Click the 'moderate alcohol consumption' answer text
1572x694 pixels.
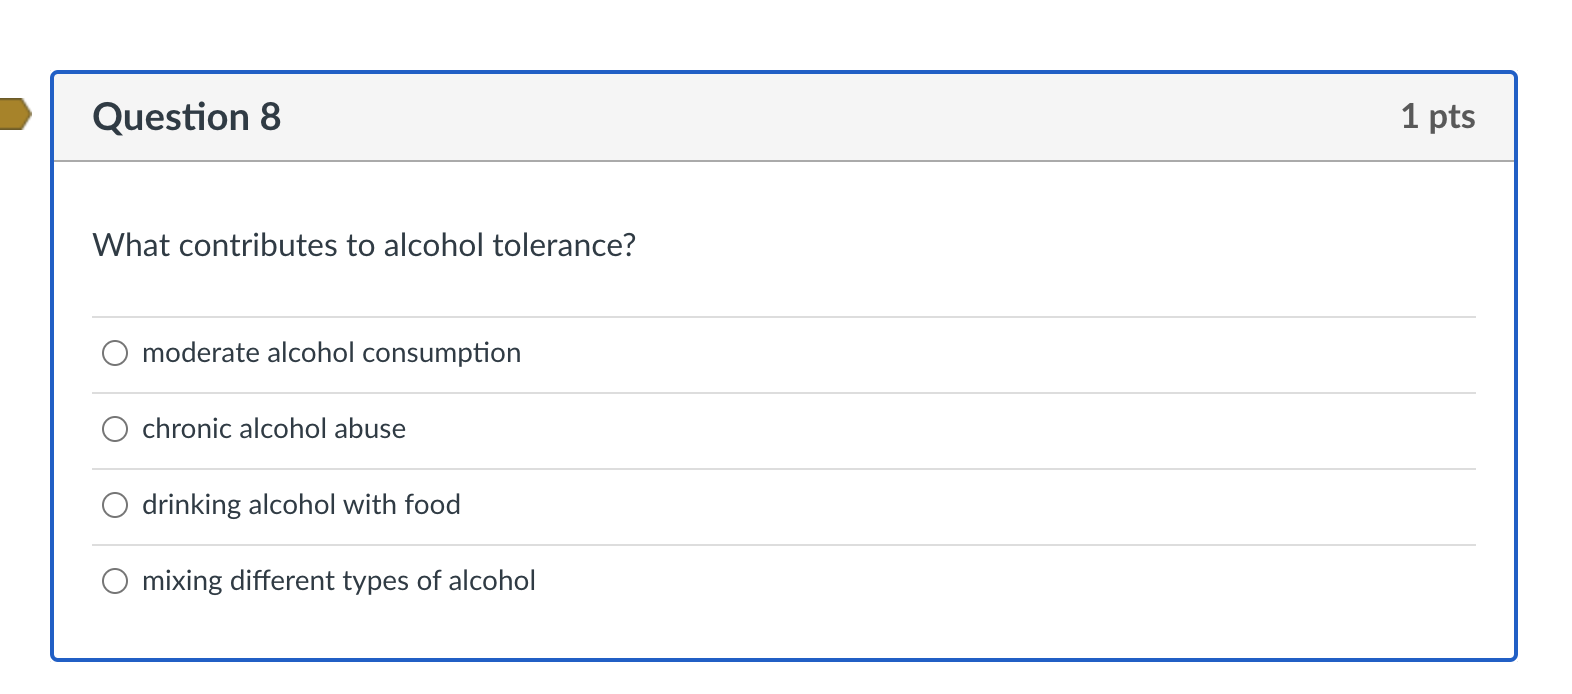point(331,353)
